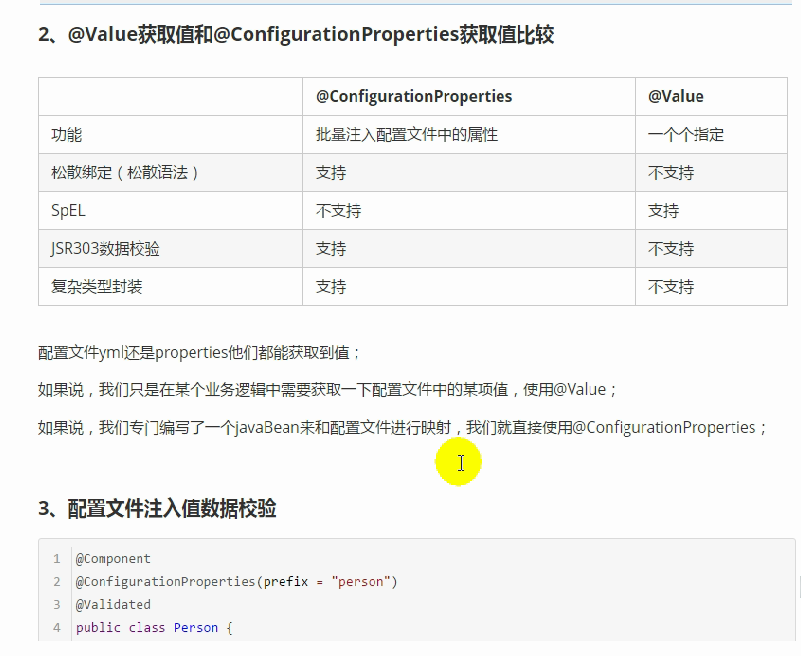Click the "@Component" code line
Screen dimensions: 801x656
pos(113,558)
